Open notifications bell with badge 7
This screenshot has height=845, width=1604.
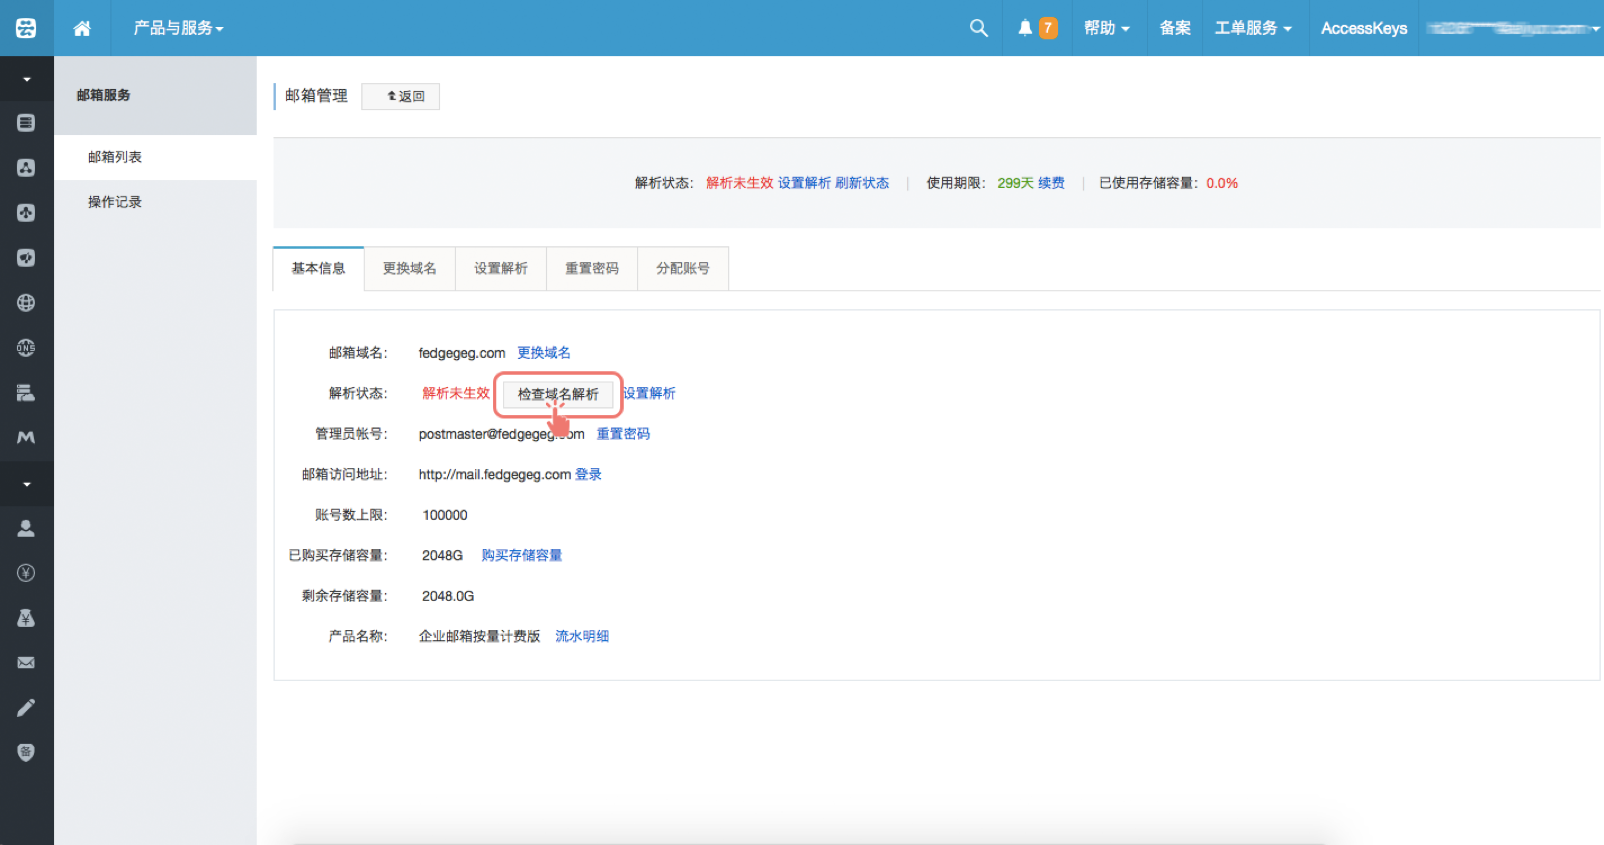click(x=1036, y=28)
